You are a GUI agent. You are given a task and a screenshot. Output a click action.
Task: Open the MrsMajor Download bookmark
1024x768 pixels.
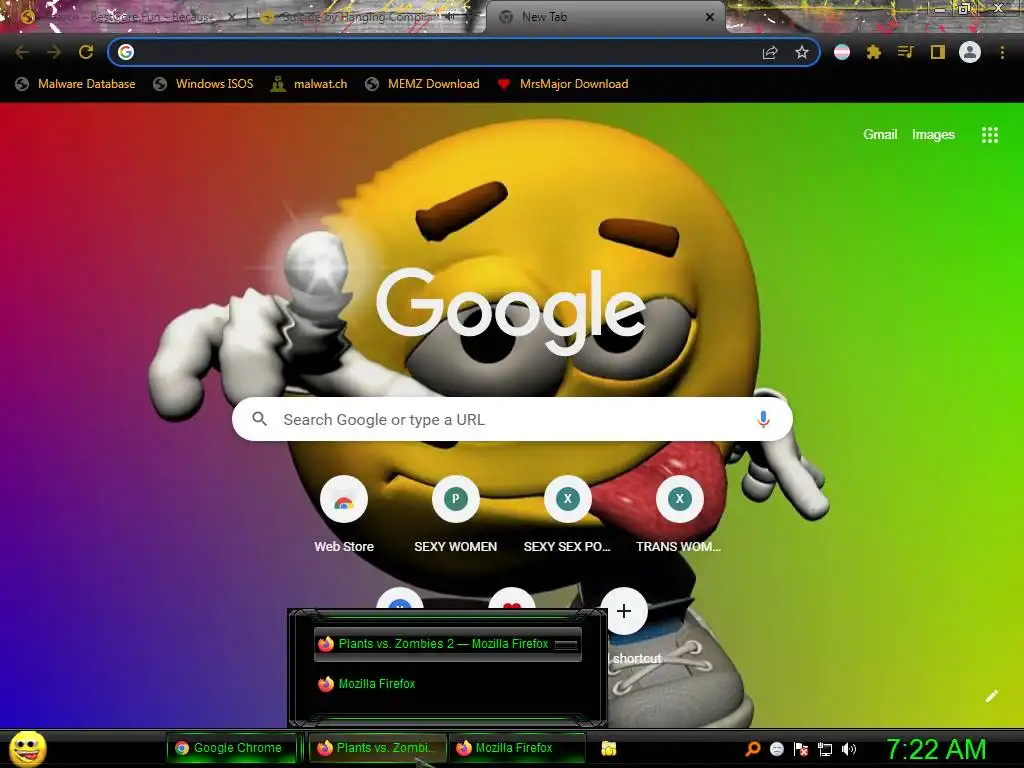[x=563, y=84]
